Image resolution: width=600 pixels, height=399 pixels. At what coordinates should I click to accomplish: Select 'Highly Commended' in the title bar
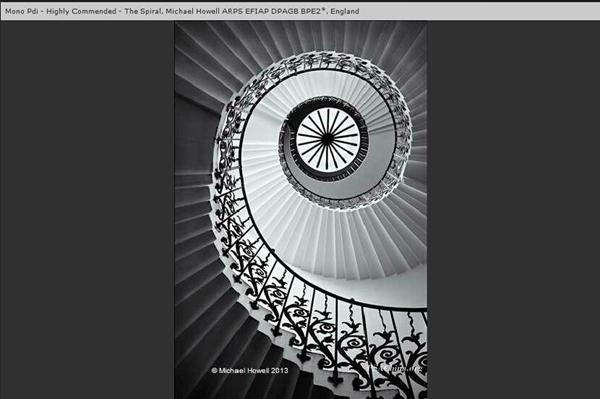(81, 11)
